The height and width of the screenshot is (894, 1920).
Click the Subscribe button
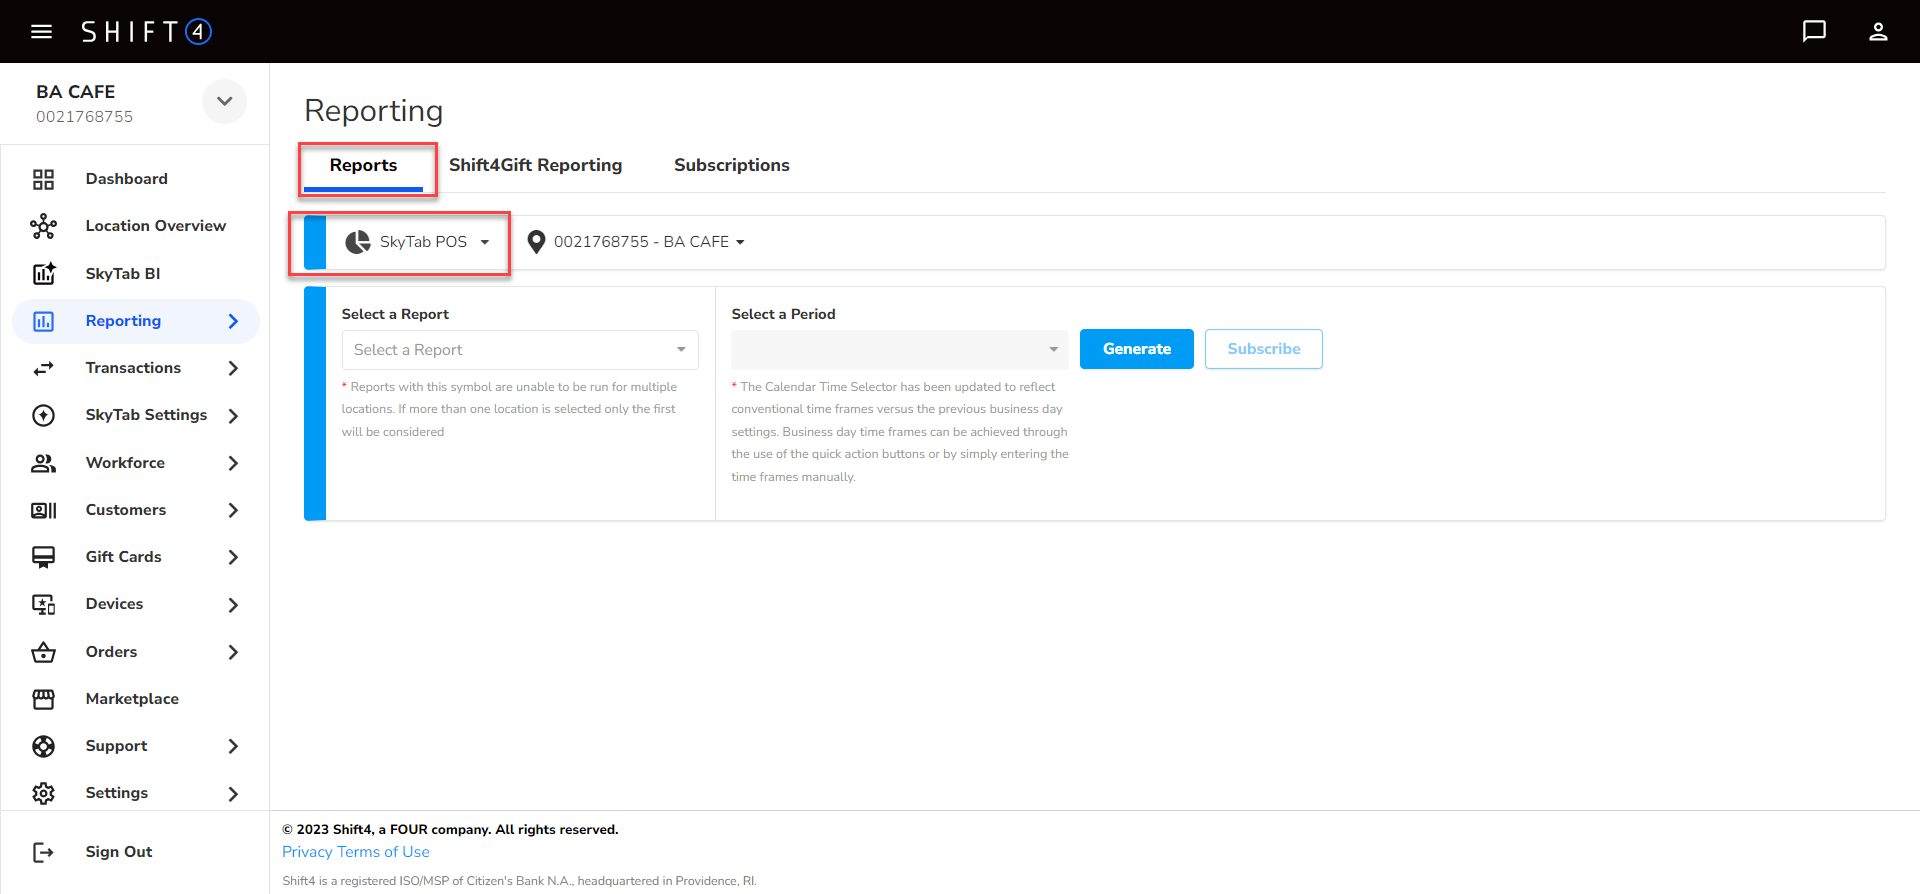click(x=1263, y=349)
